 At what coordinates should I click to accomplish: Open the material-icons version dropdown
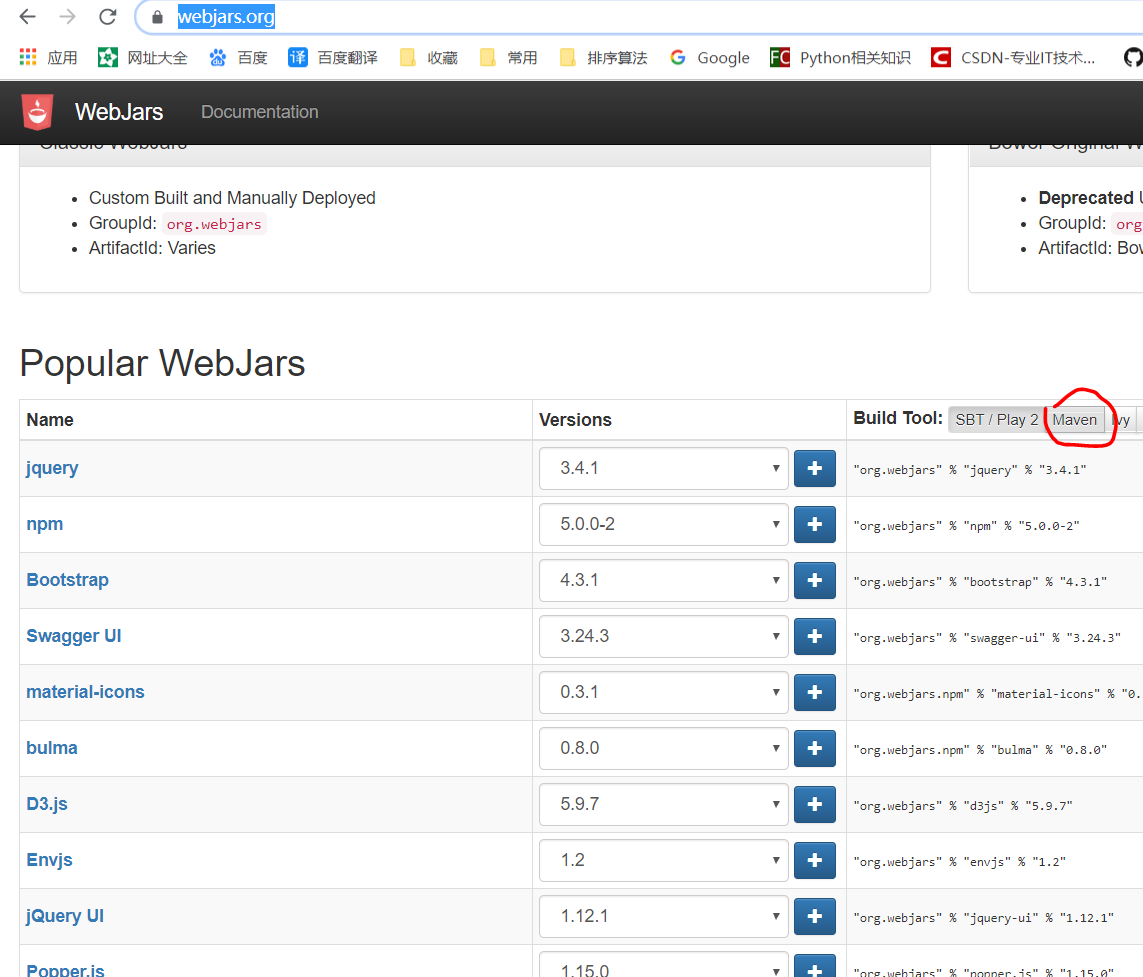tap(664, 693)
